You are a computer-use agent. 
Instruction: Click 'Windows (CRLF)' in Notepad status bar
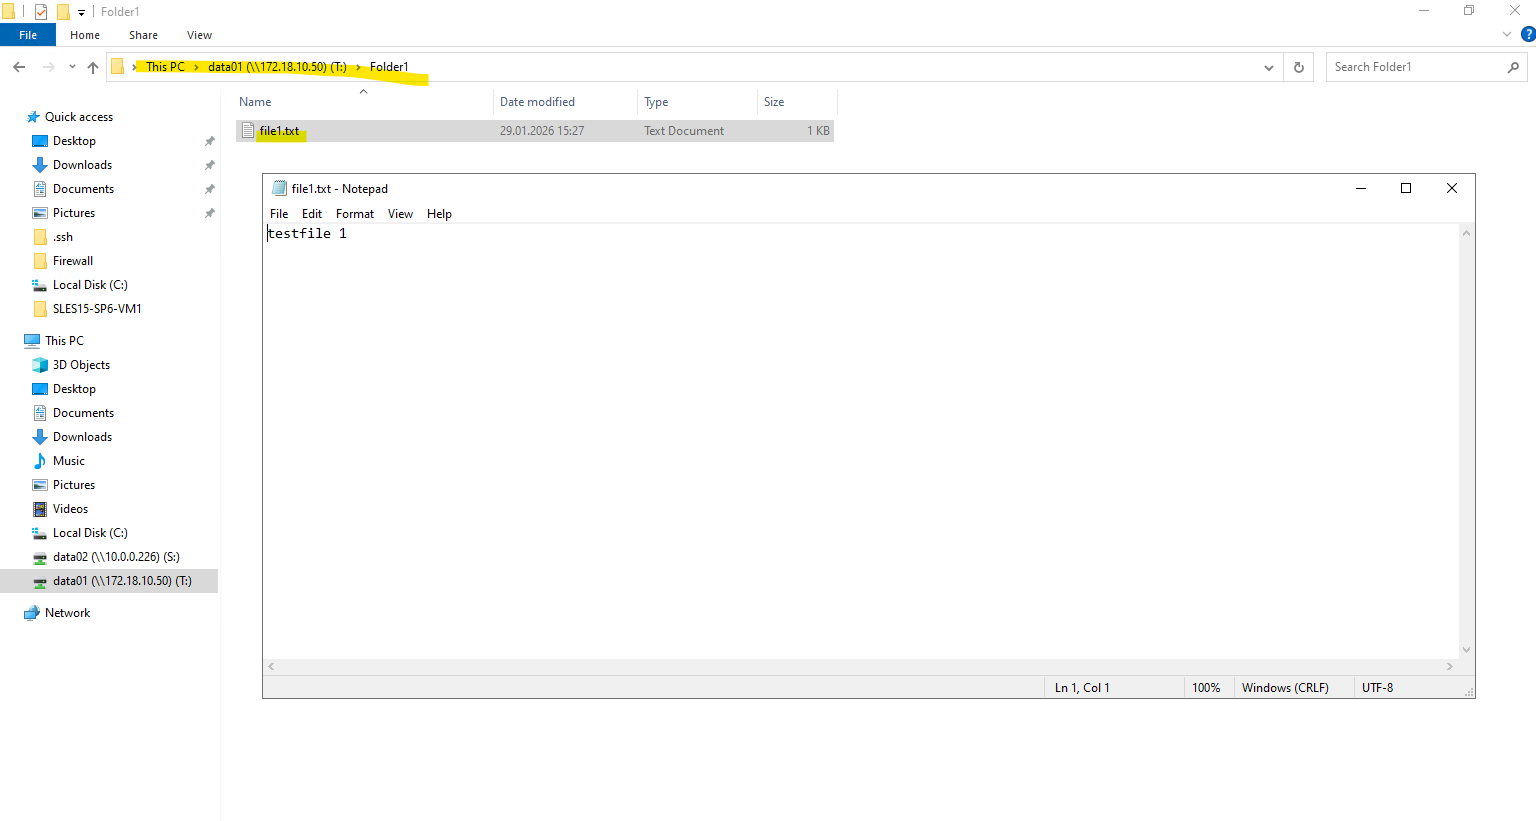[x=1285, y=688]
